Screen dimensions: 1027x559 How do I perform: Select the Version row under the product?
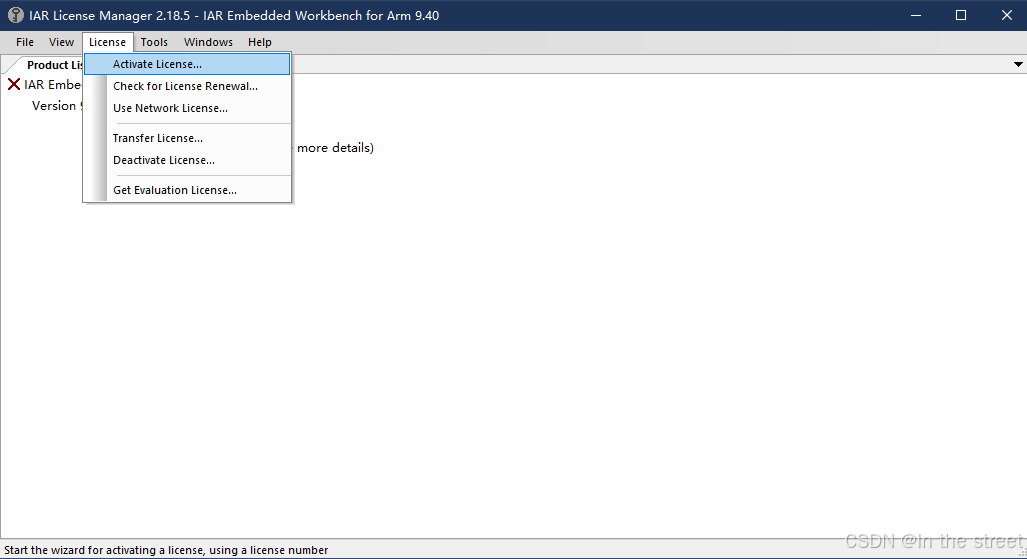[x=58, y=106]
